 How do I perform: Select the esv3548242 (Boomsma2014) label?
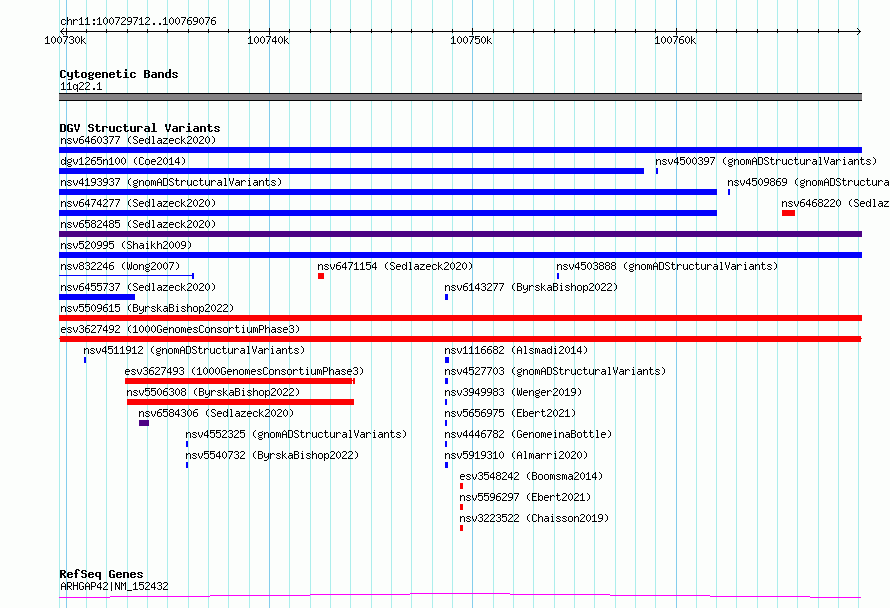click(x=531, y=476)
